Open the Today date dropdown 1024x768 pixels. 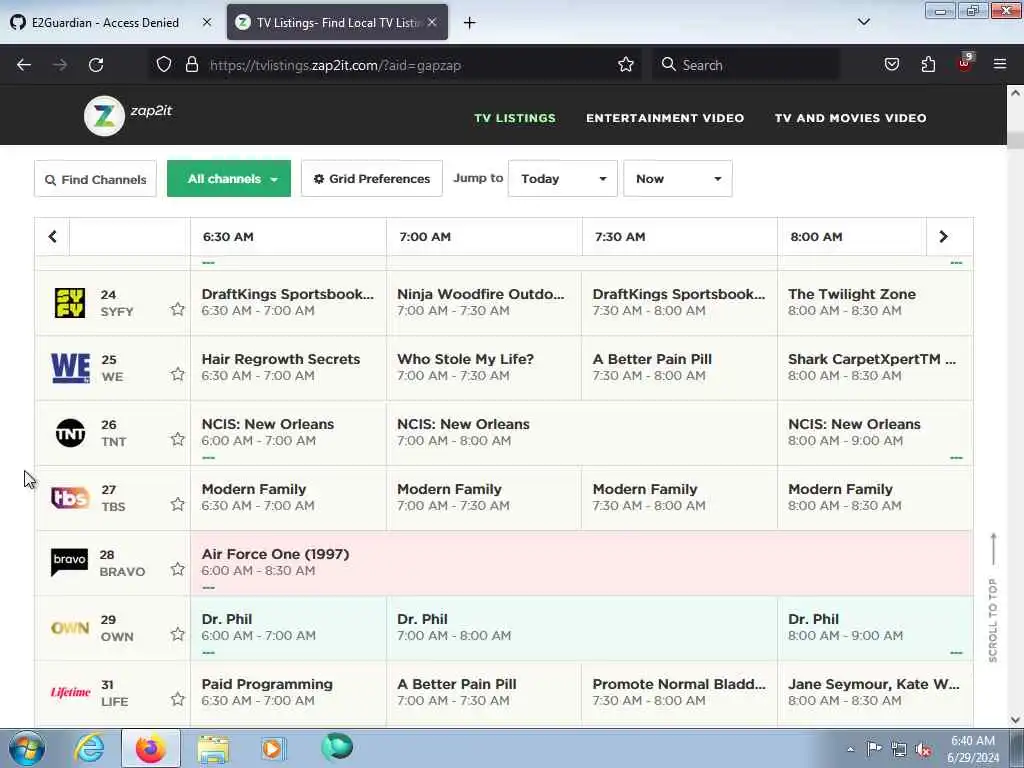pyautogui.click(x=562, y=178)
